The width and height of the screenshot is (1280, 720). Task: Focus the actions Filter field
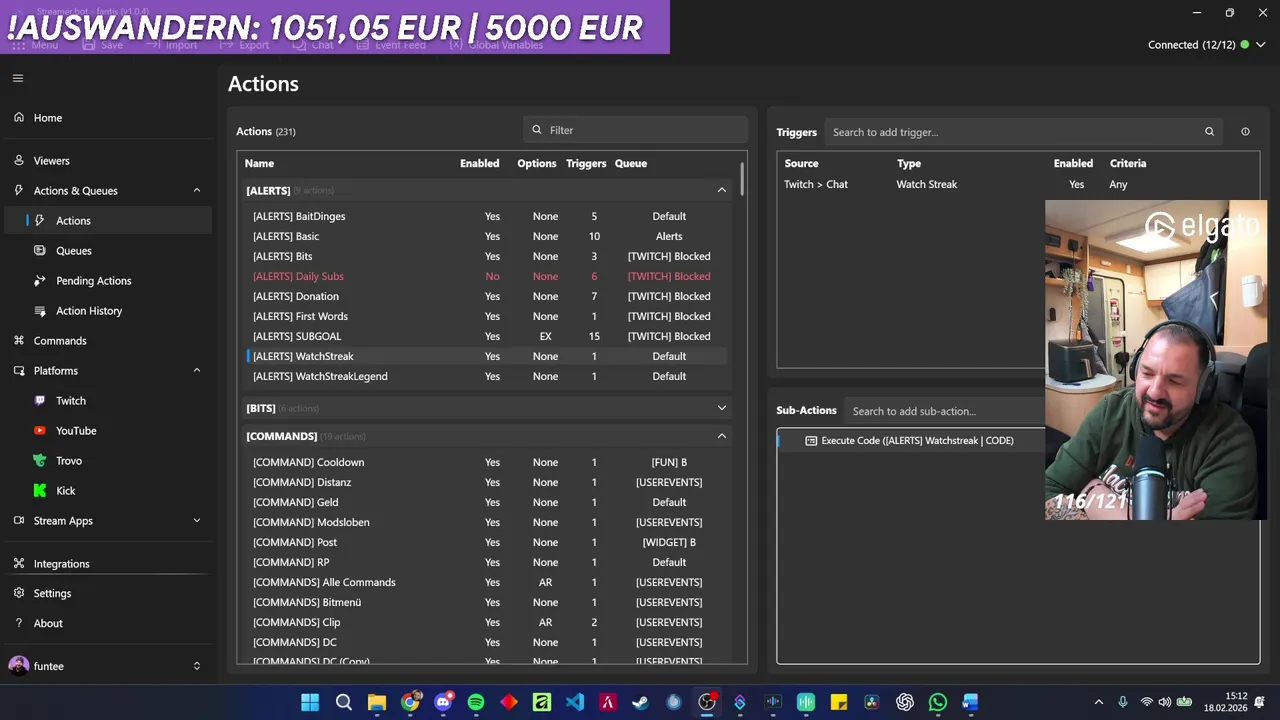click(x=635, y=130)
